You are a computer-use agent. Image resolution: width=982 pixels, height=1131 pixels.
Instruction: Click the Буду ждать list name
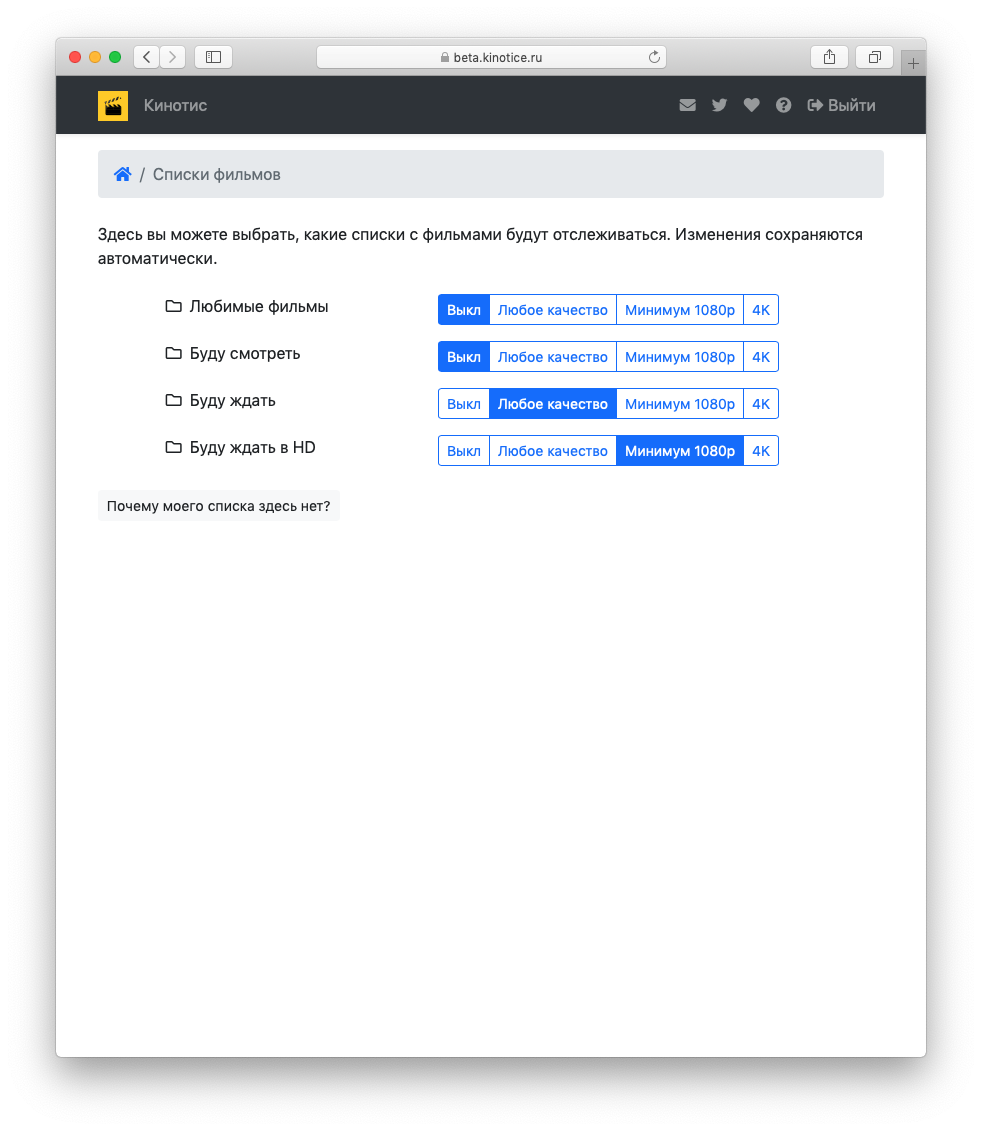[x=232, y=400]
